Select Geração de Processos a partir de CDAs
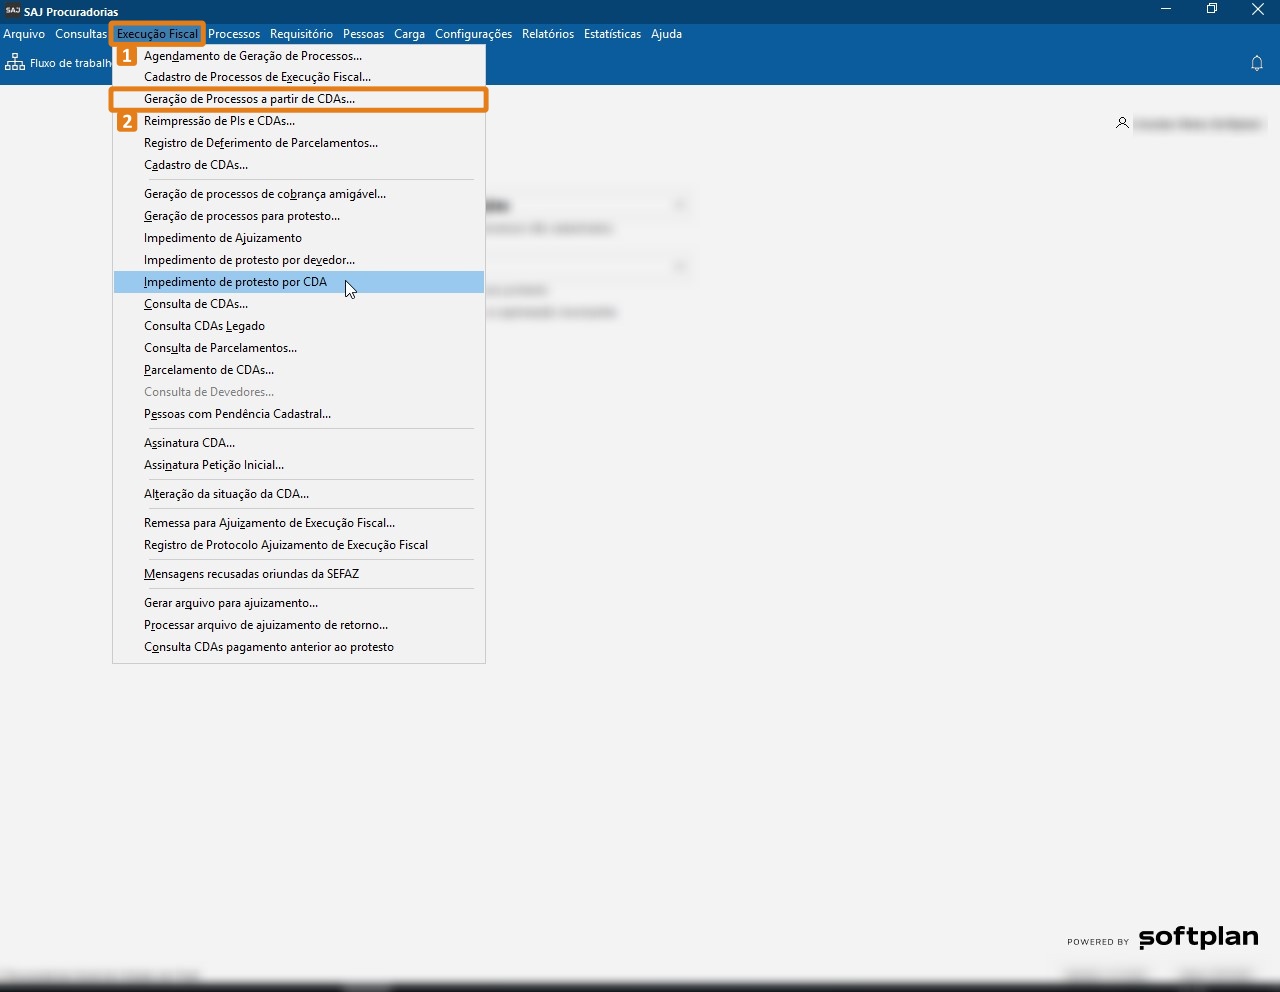1280x992 pixels. (249, 99)
